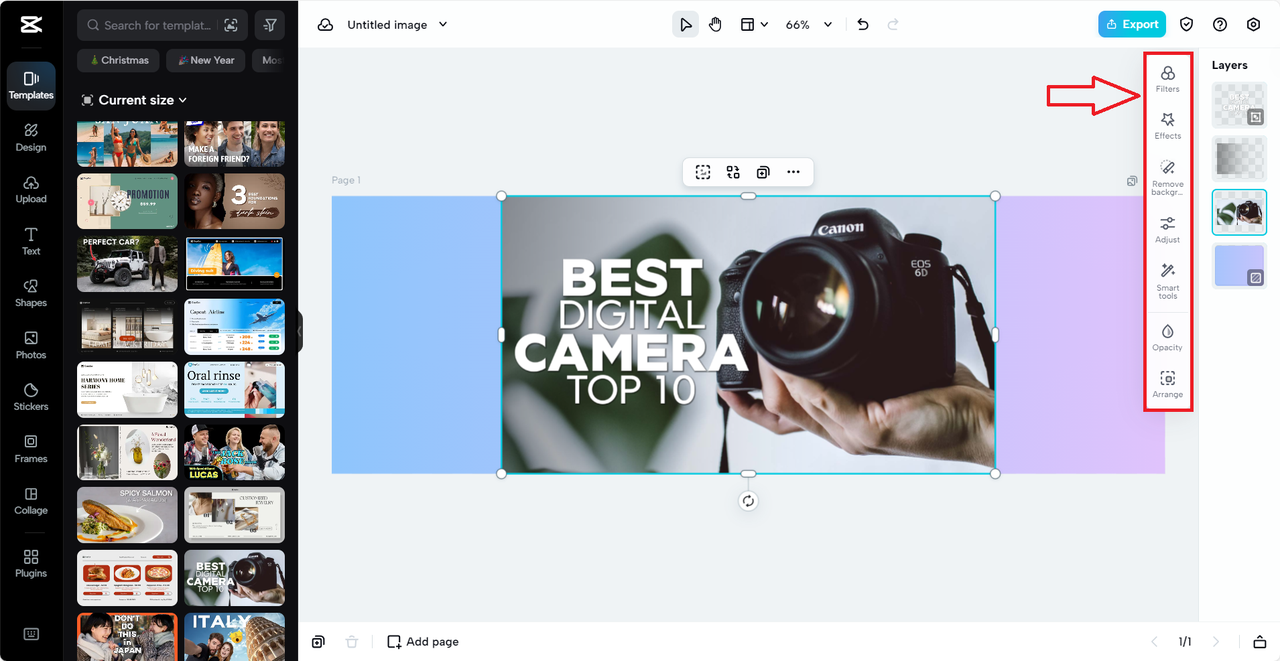Click the duplicate icon in floating toolbar

click(x=763, y=172)
